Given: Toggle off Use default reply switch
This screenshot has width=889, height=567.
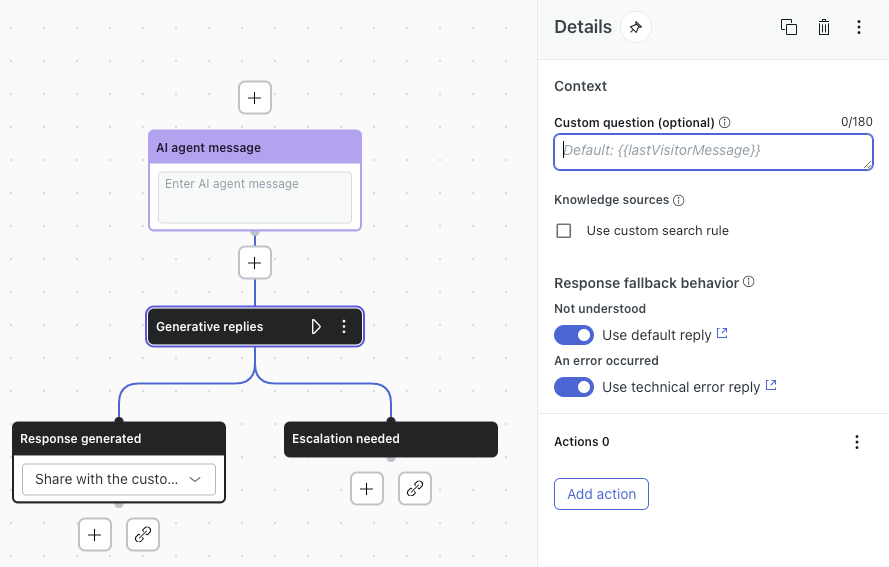Looking at the screenshot, I should tap(574, 335).
